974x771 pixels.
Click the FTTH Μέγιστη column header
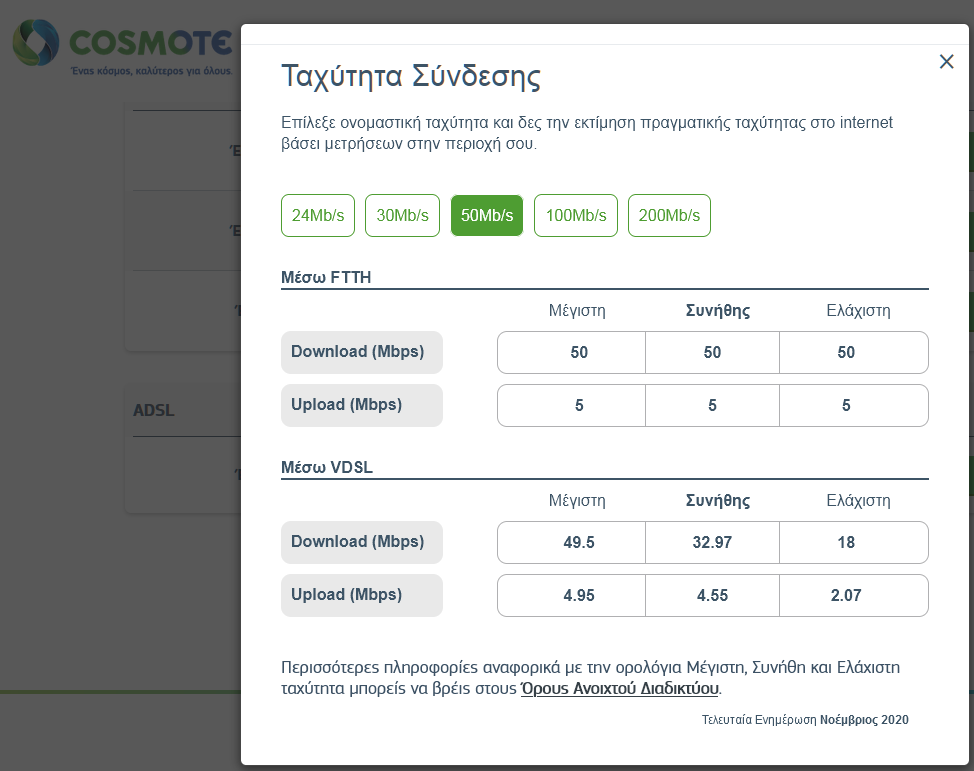pyautogui.click(x=577, y=311)
